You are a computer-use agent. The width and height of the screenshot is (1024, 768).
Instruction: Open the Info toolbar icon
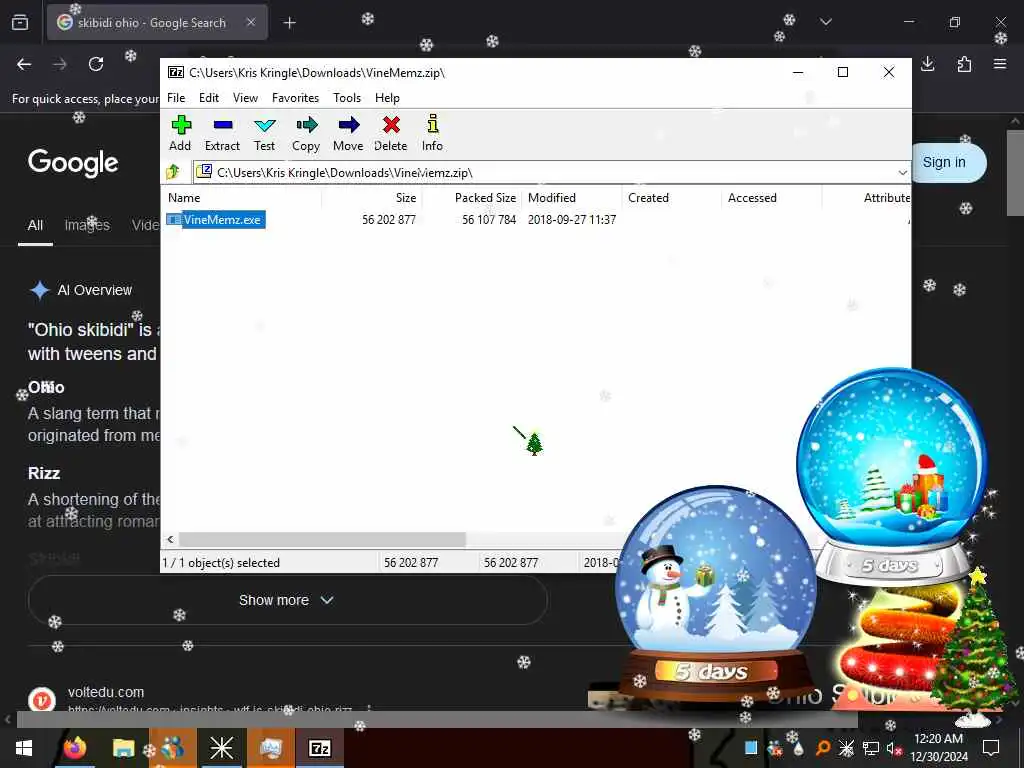pyautogui.click(x=432, y=123)
